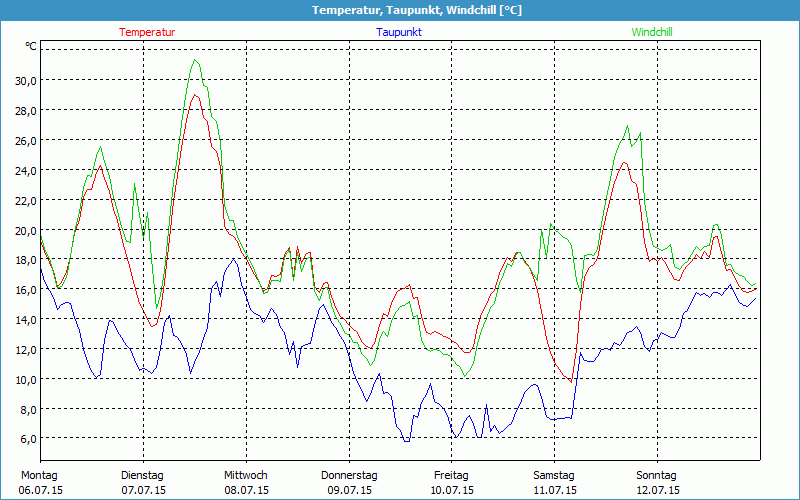Click the 'Mittwoch' day label
The width and height of the screenshot is (800, 500).
tap(246, 476)
